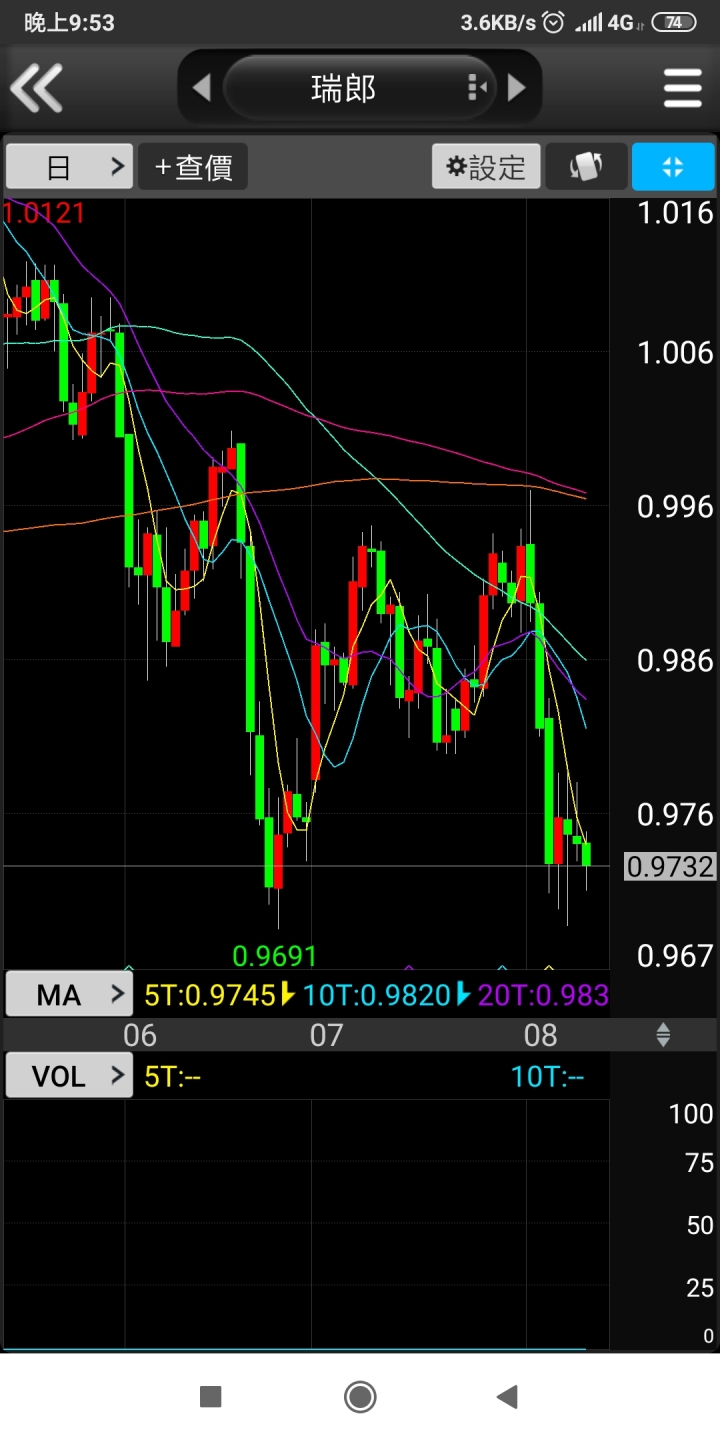Switch to next symbol with right arrow
The width and height of the screenshot is (720, 1440).
coord(516,88)
